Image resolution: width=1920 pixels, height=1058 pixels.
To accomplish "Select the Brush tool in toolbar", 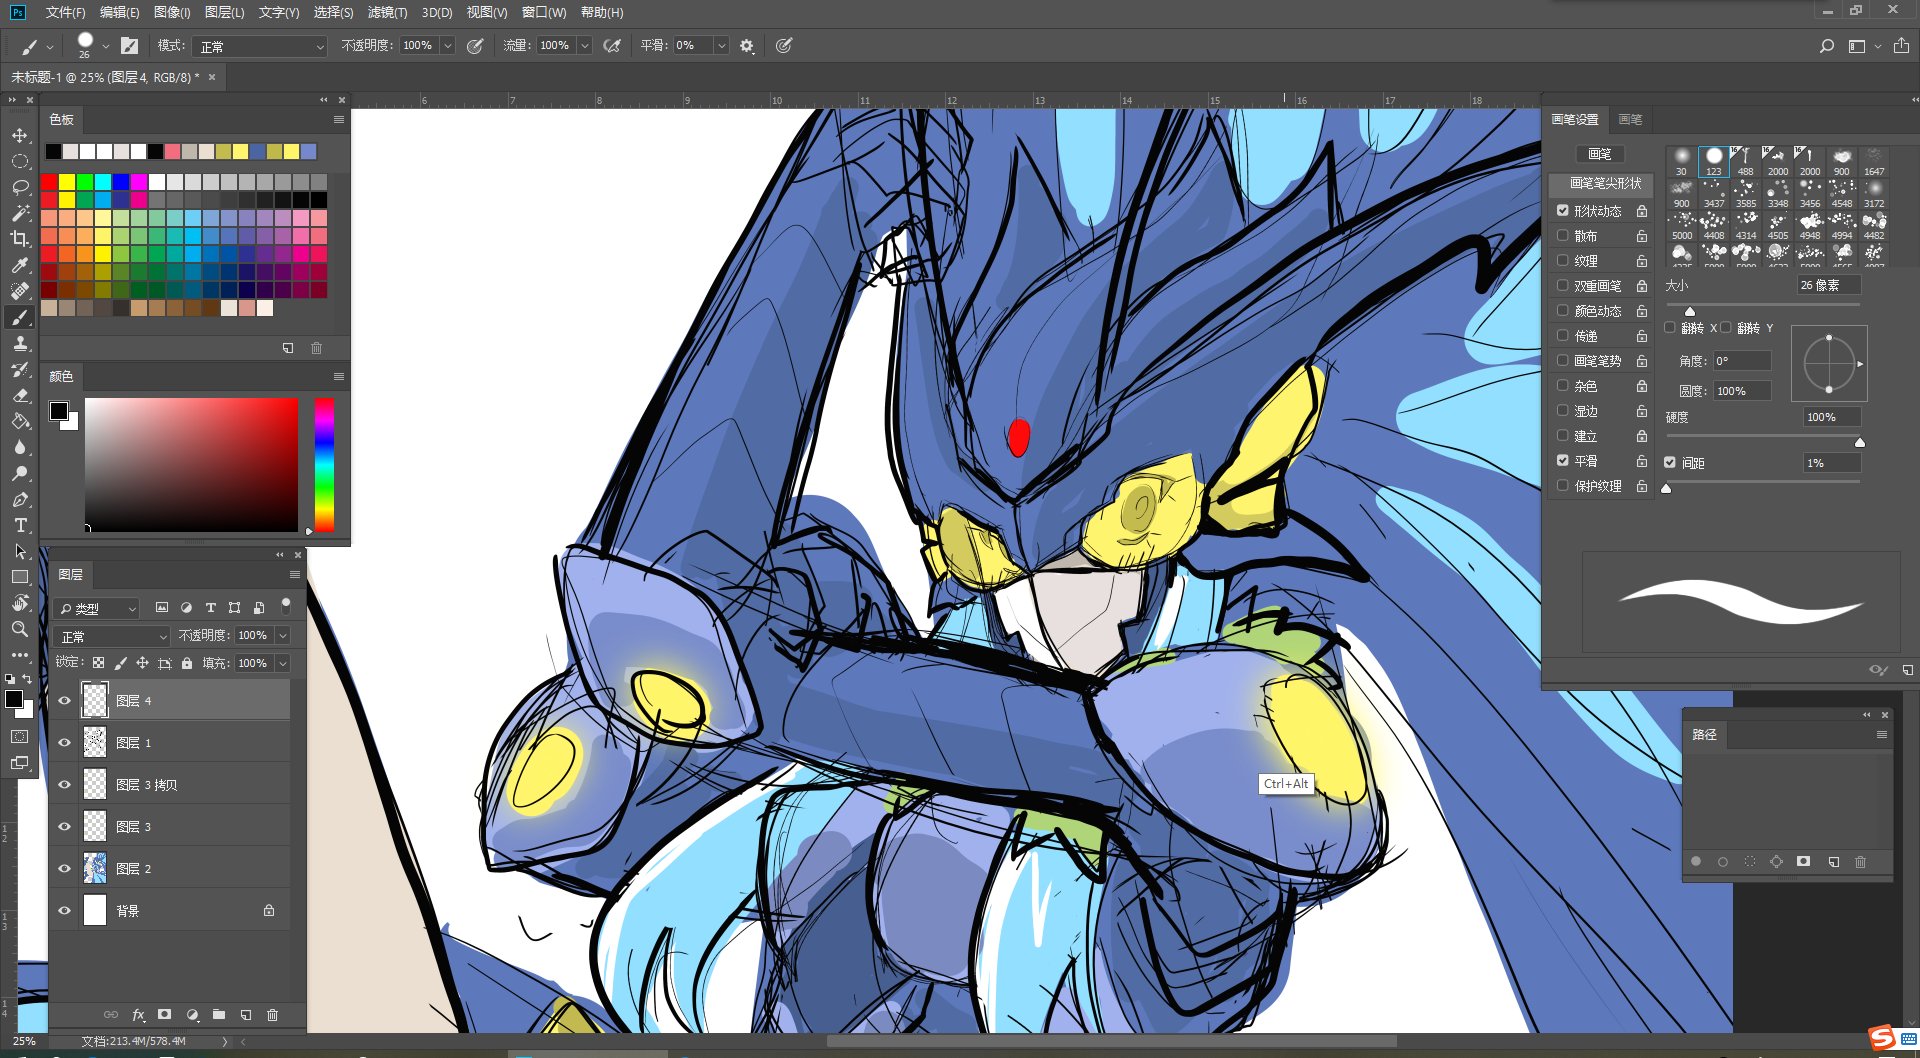I will (20, 317).
